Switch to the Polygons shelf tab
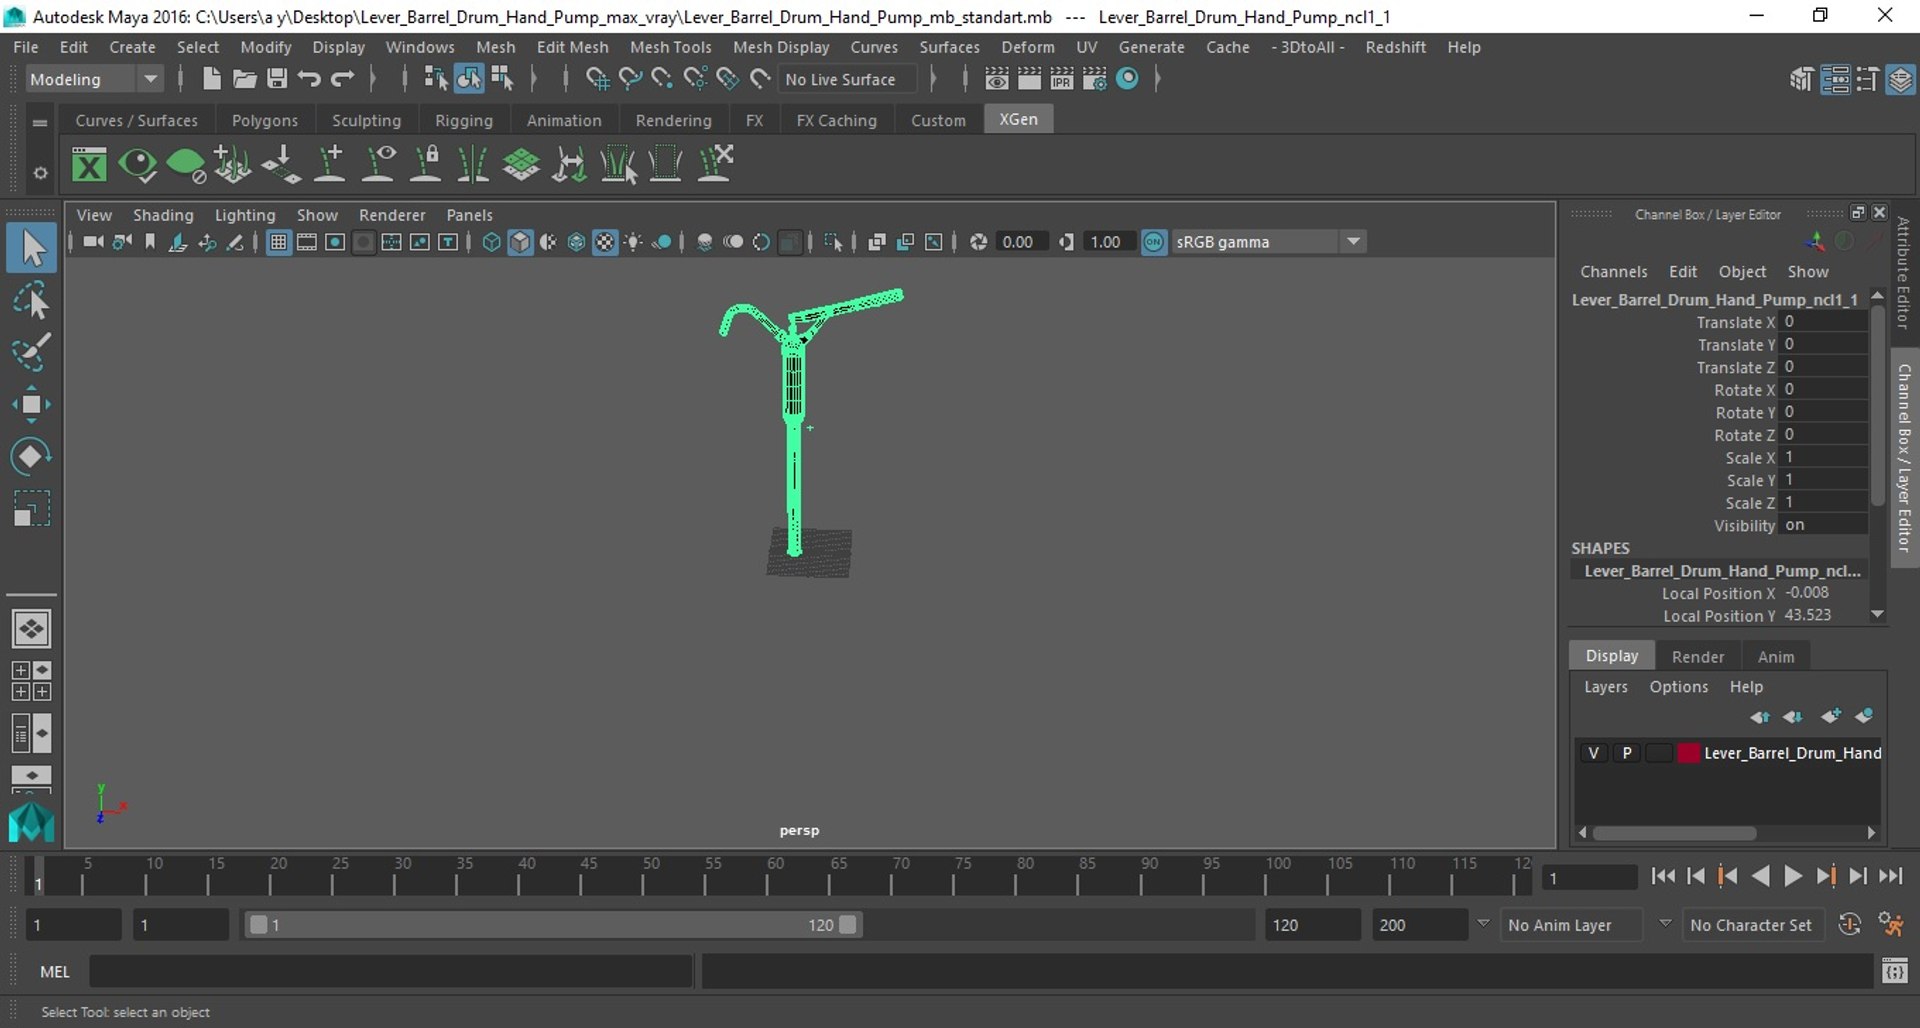Viewport: 1920px width, 1028px height. tap(265, 120)
